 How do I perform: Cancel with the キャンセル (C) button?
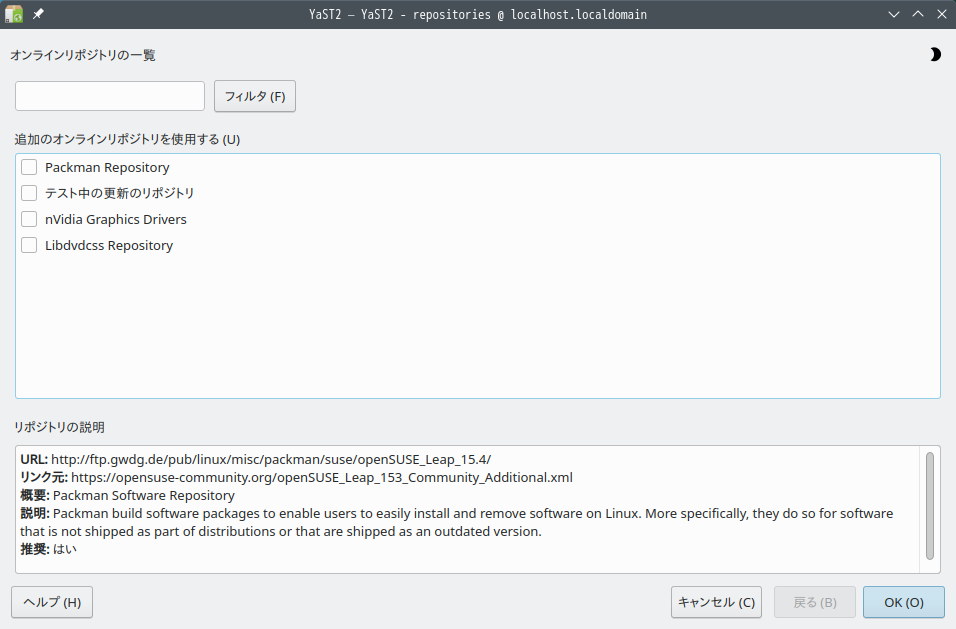click(716, 602)
